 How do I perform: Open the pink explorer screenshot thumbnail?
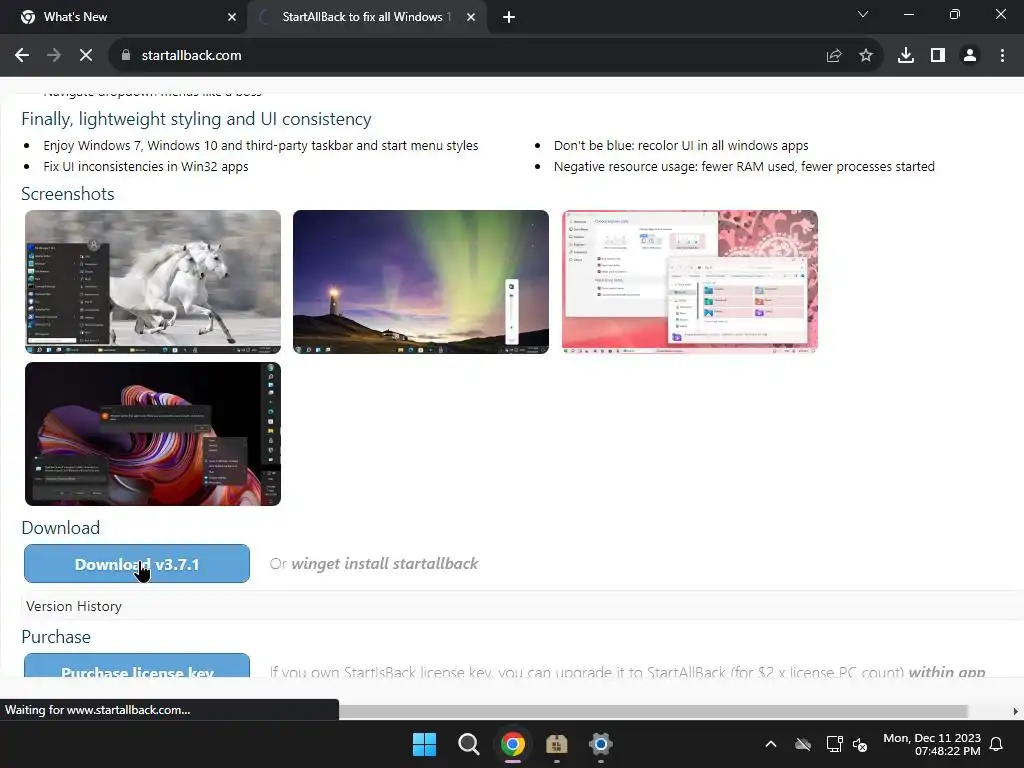(690, 282)
